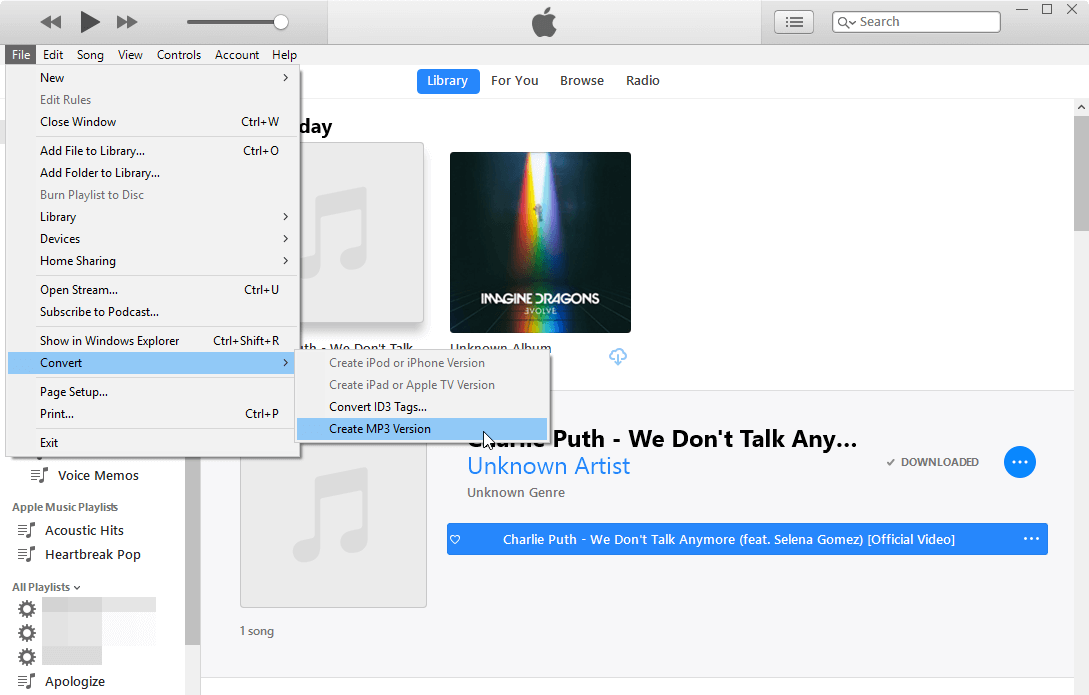Click the Play button
Viewport: 1089px width, 695px height.
(90, 22)
